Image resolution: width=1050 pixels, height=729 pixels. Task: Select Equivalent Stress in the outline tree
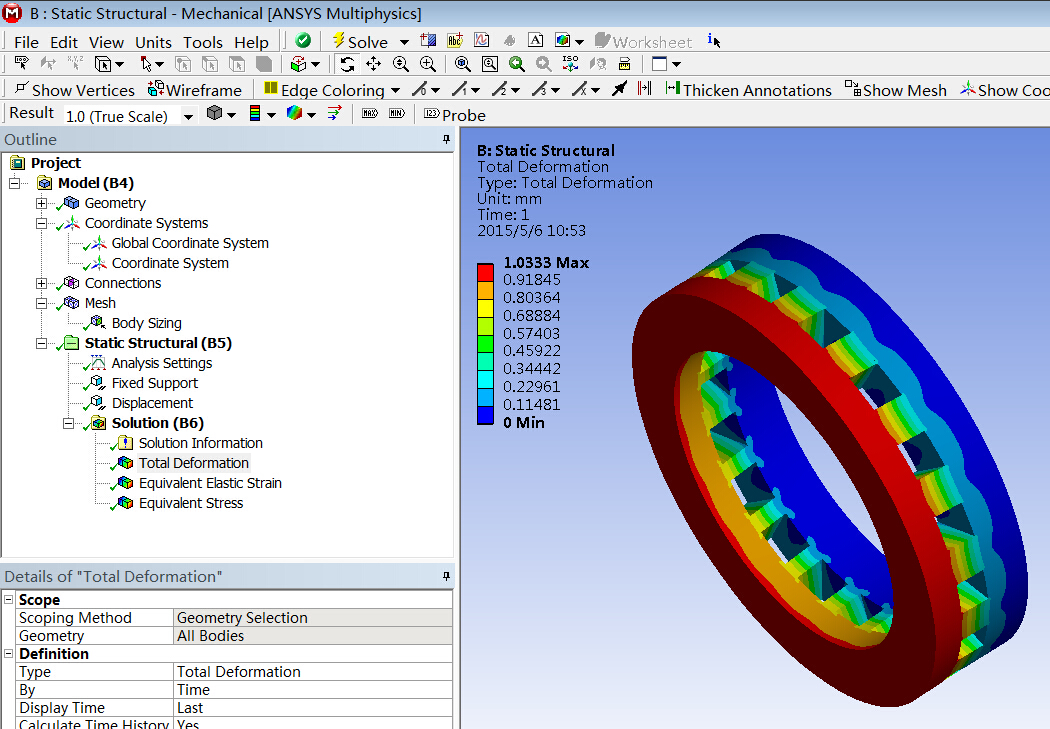190,503
